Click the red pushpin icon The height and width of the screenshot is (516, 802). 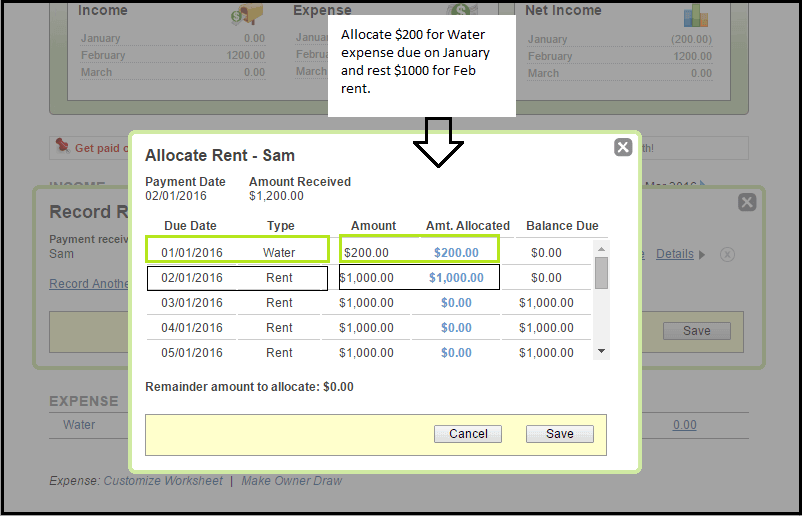point(62,146)
